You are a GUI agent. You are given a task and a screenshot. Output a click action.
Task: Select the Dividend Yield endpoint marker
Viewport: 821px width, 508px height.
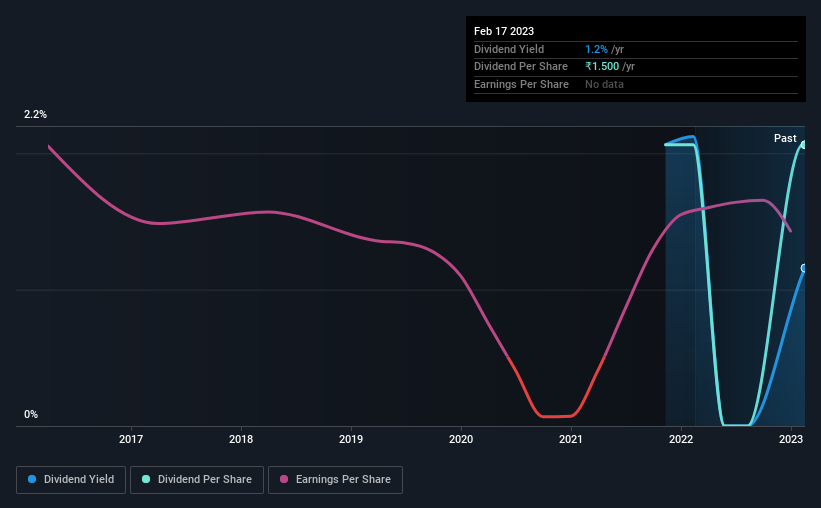804,268
